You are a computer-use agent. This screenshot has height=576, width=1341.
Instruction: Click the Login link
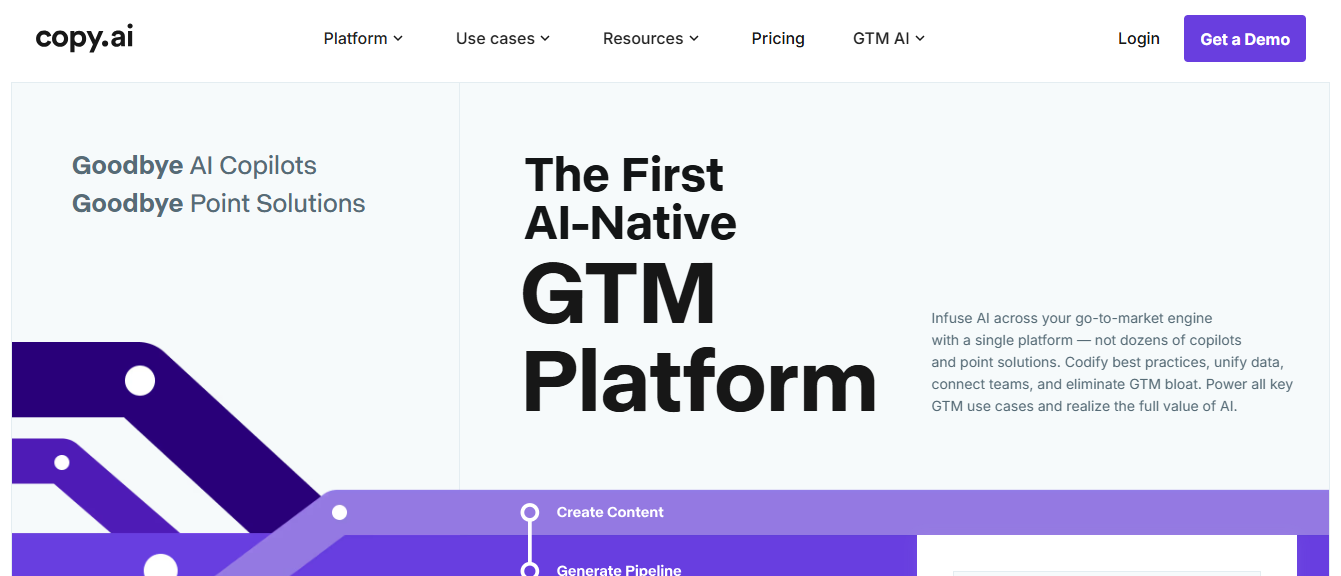click(1138, 39)
